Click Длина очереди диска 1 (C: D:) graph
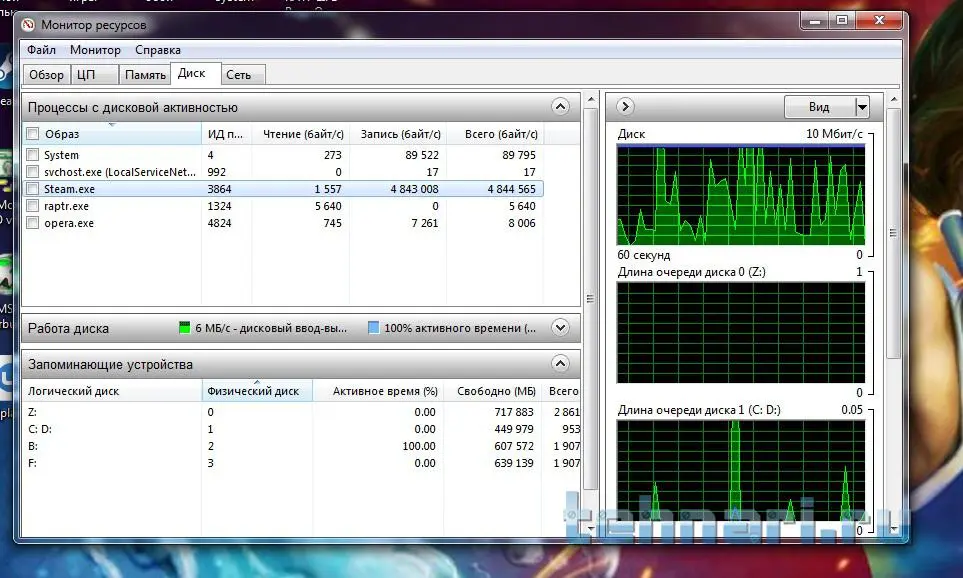 click(741, 471)
